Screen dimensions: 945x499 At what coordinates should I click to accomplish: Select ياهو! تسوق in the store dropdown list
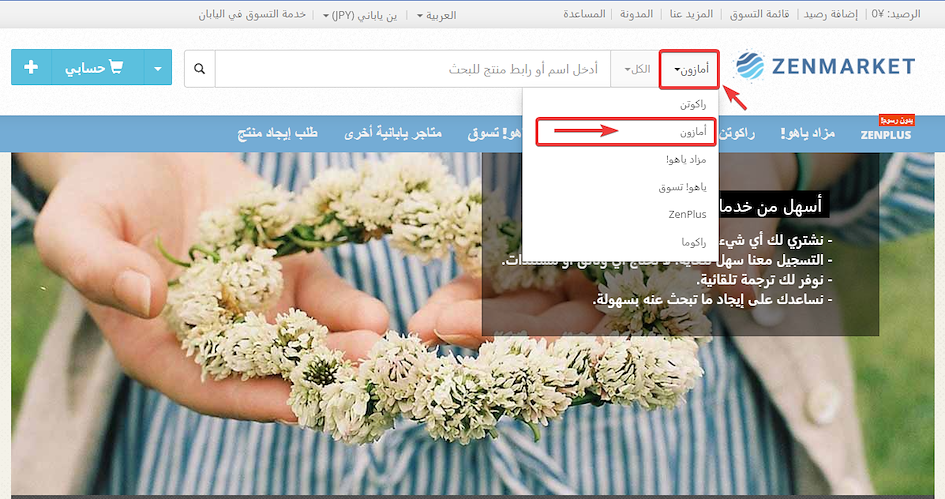[x=621, y=187]
